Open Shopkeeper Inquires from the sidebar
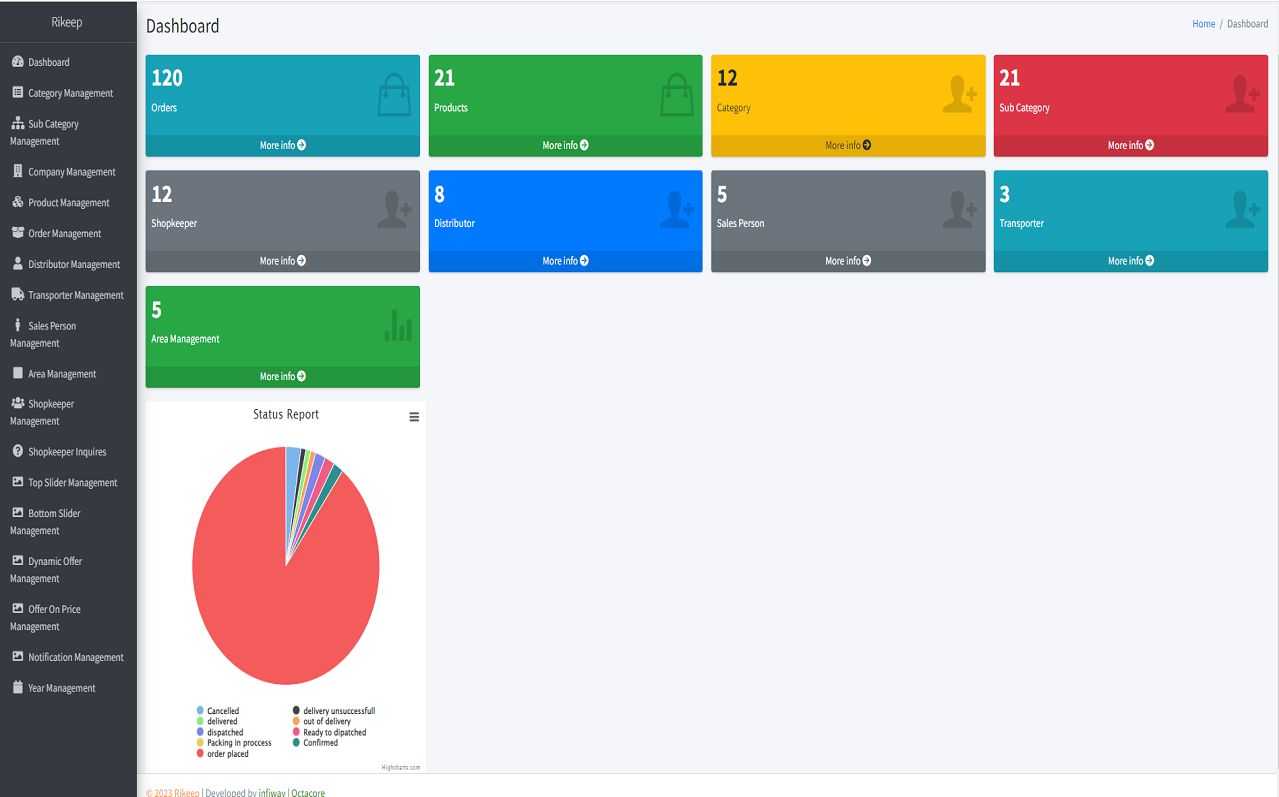 [16, 451]
